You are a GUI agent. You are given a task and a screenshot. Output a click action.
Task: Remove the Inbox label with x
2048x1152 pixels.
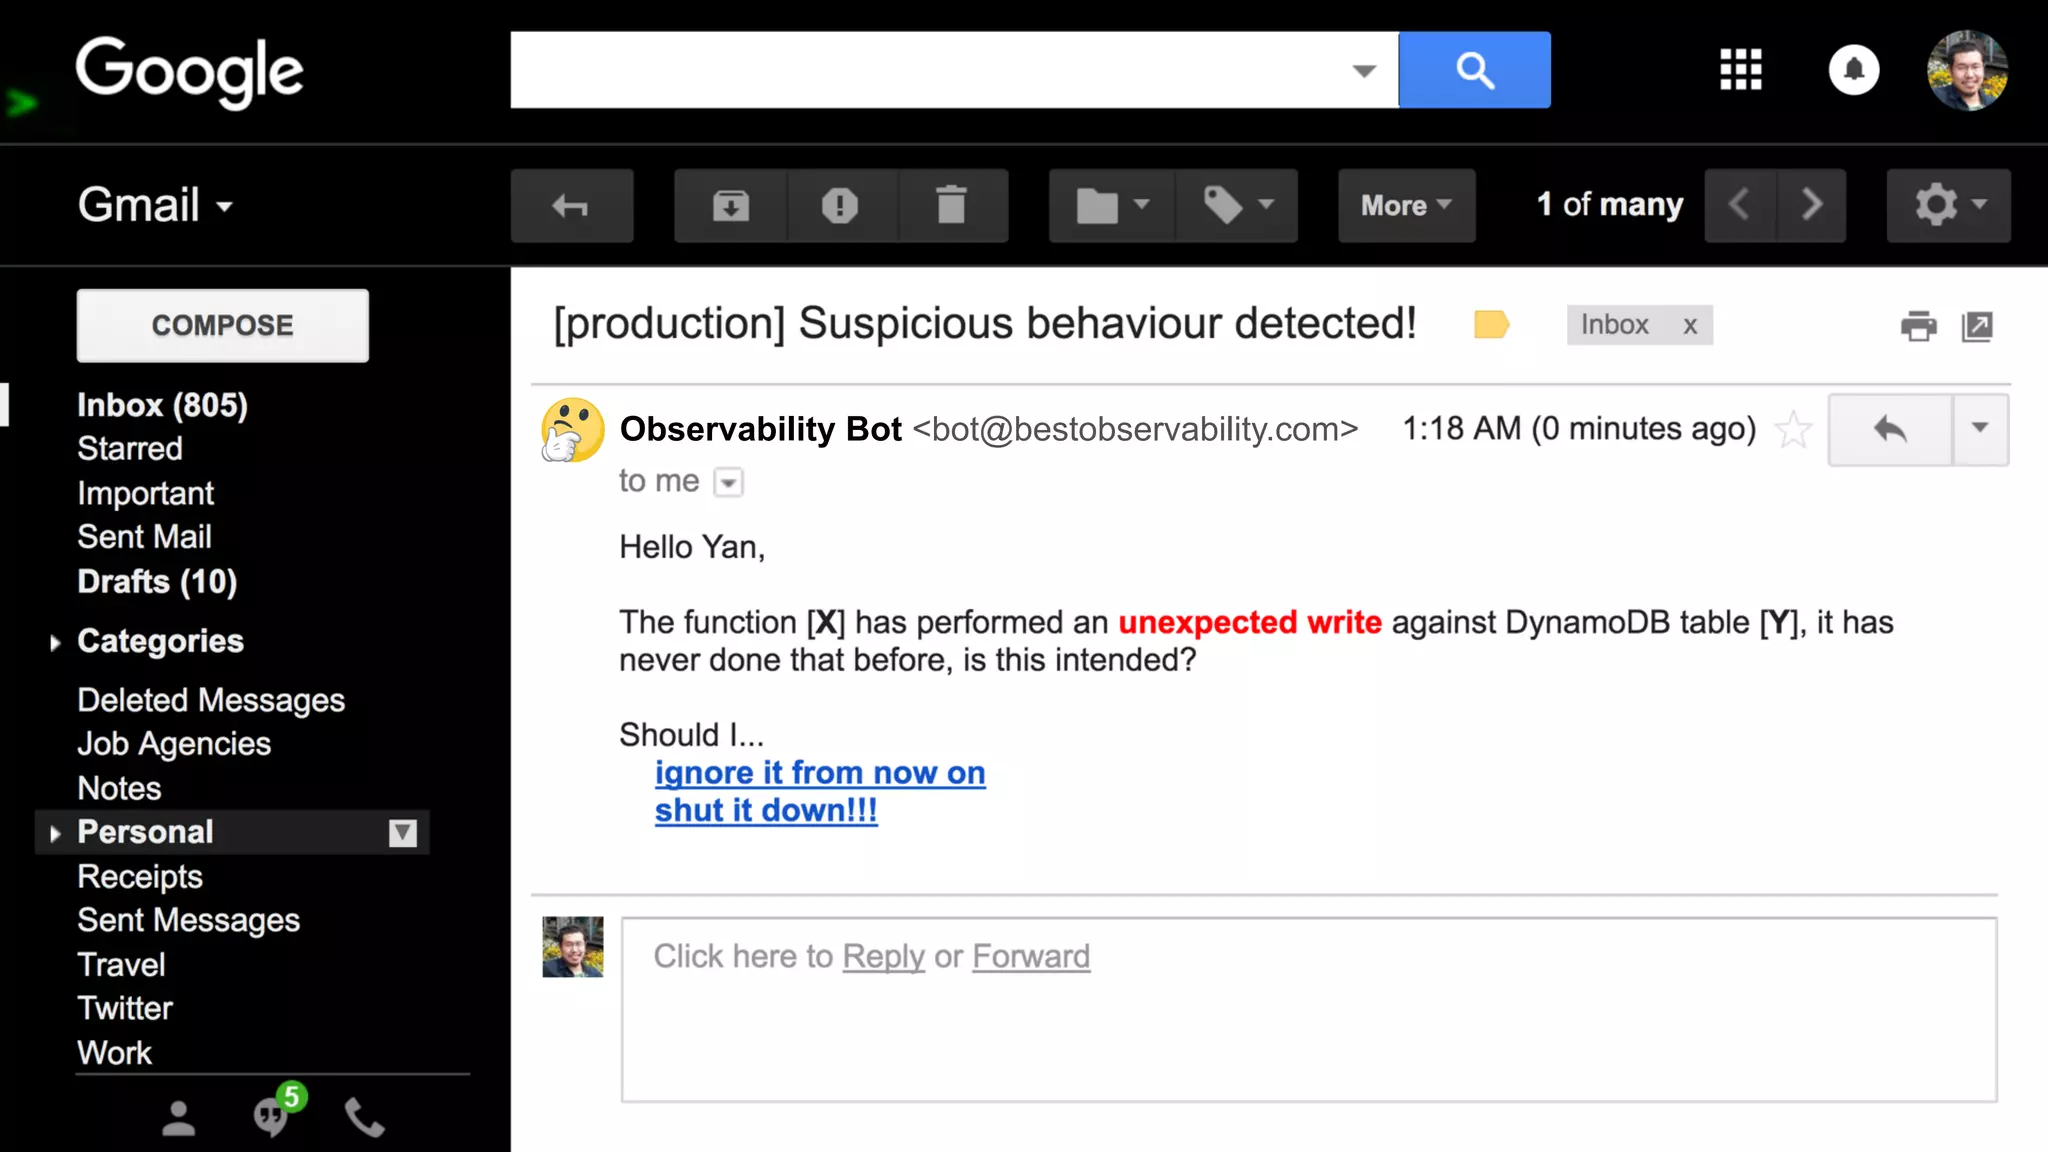click(x=1690, y=326)
